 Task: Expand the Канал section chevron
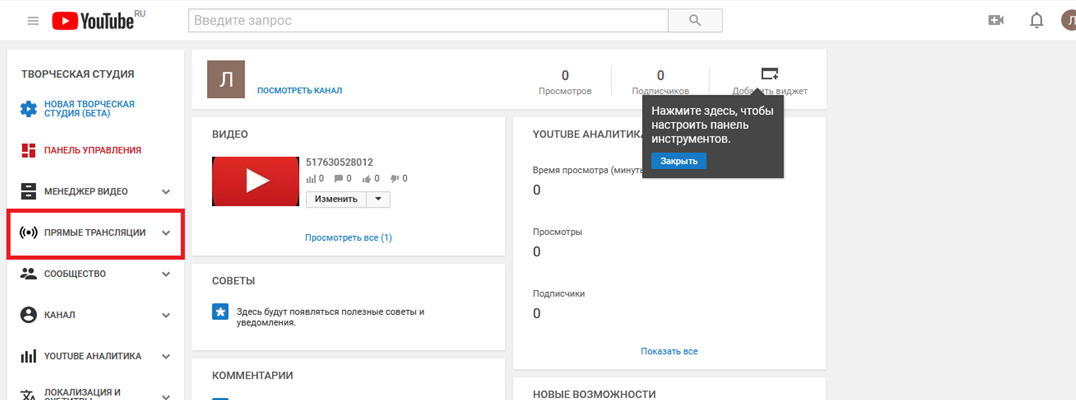tap(165, 315)
